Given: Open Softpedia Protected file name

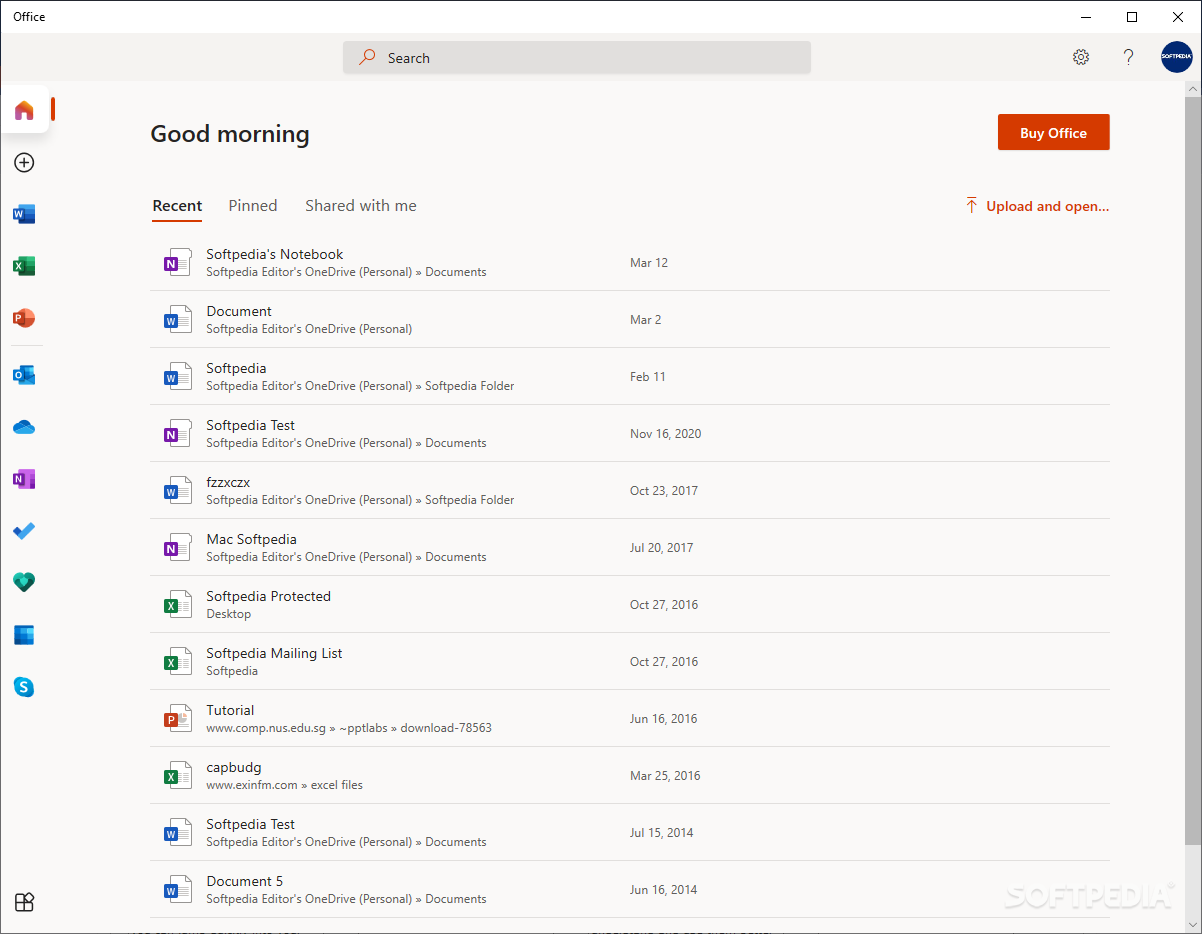Looking at the screenshot, I should [269, 596].
